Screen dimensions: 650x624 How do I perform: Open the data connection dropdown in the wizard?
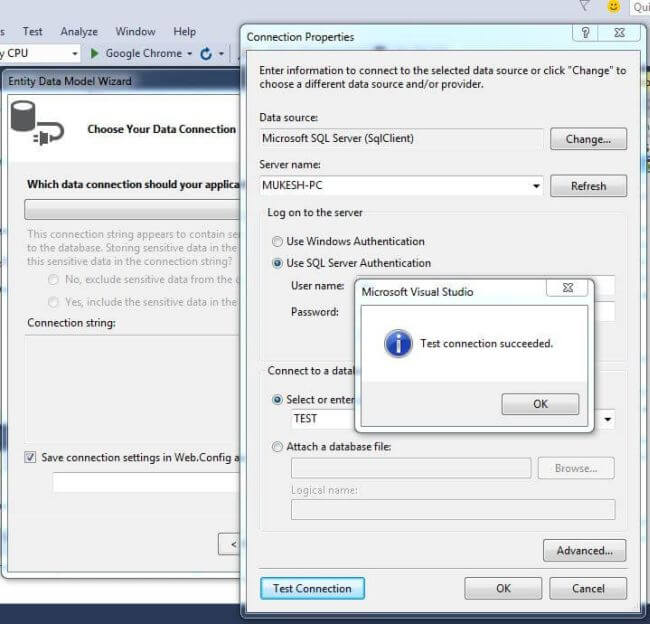click(x=132, y=209)
